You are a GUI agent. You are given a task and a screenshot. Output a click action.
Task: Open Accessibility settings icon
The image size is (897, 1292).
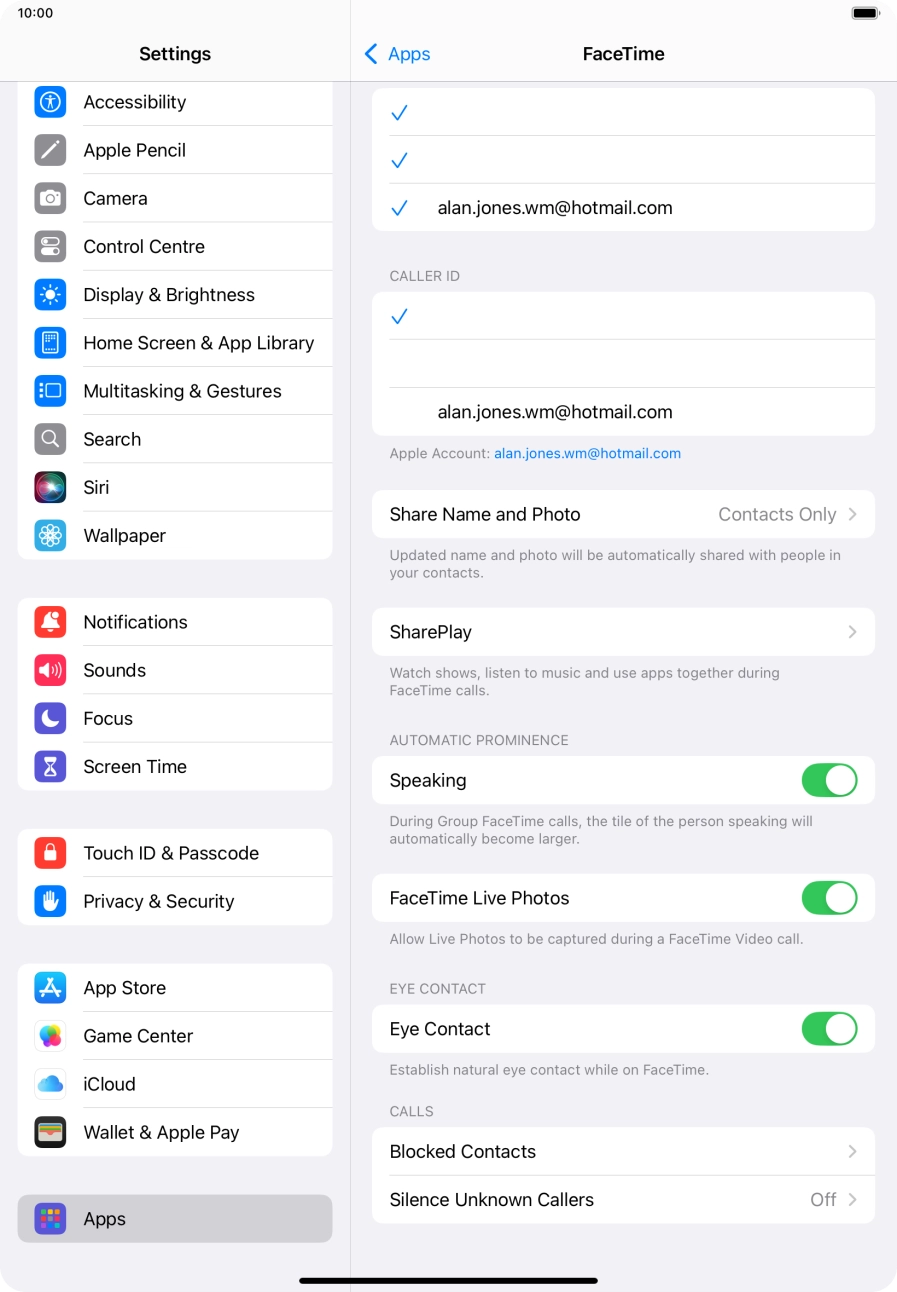pos(50,102)
